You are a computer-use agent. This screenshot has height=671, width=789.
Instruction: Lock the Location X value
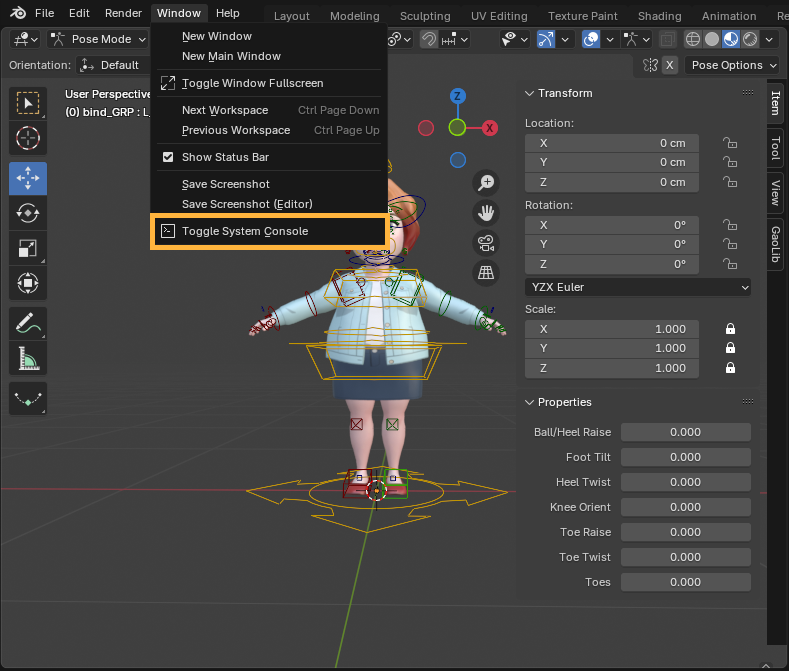pyautogui.click(x=730, y=143)
